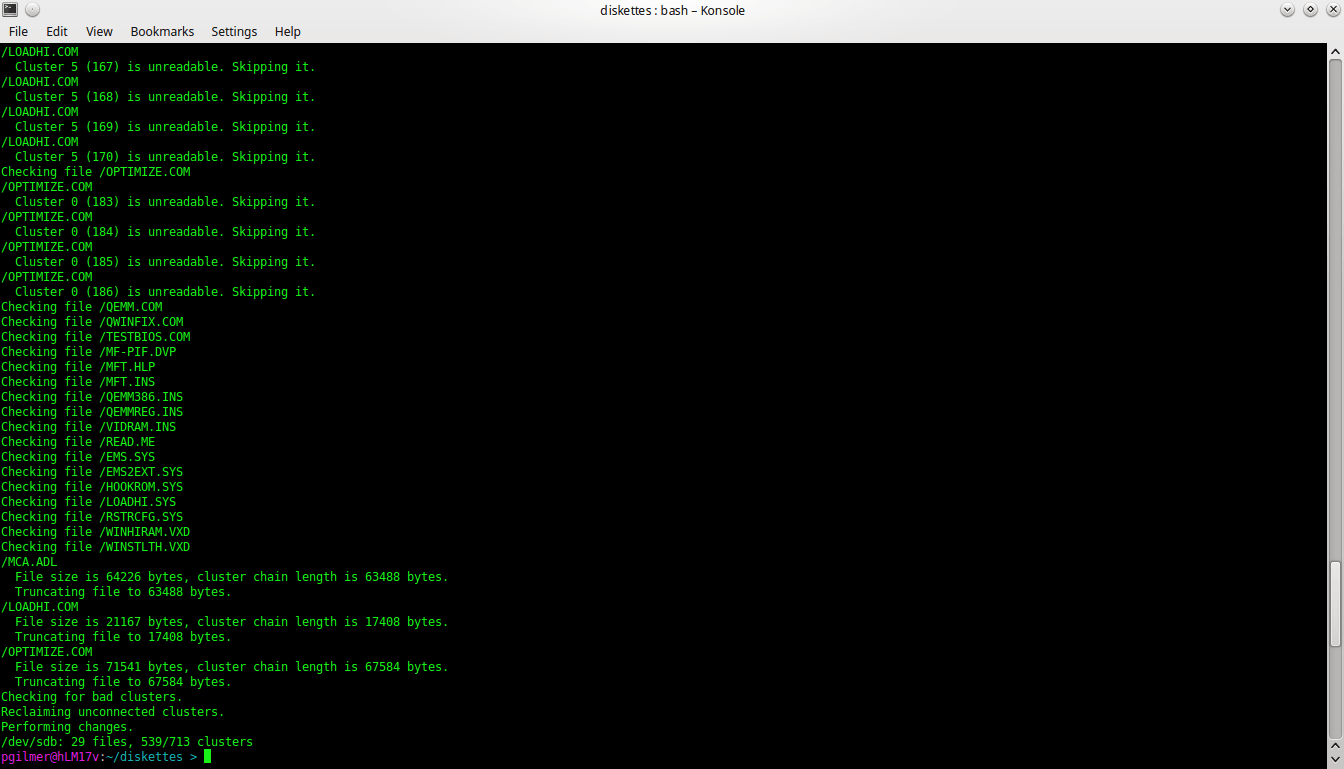
Task: Open the Bookmarks menu
Action: 162,32
